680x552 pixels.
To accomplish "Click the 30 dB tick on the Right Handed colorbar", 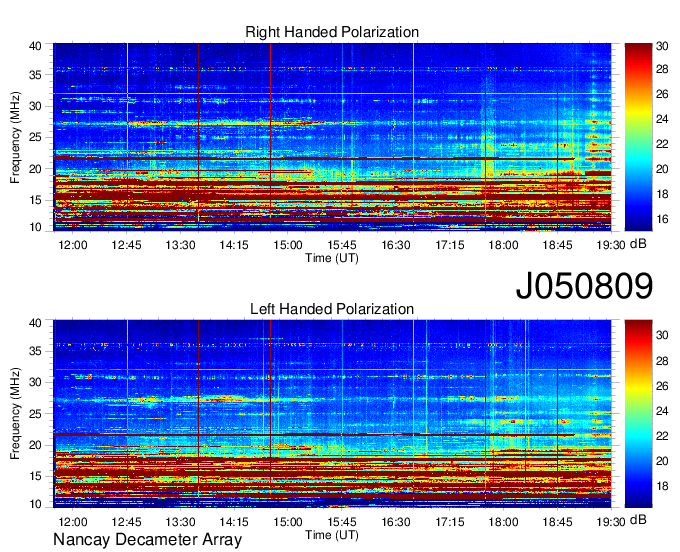I will 662,46.
